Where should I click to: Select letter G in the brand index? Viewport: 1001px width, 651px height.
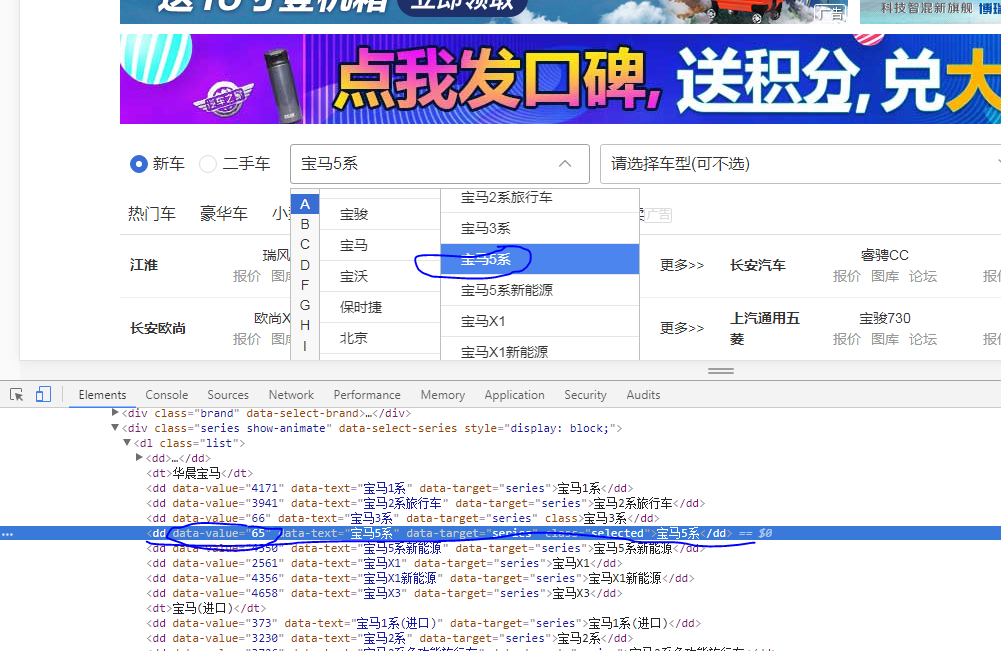click(x=305, y=305)
